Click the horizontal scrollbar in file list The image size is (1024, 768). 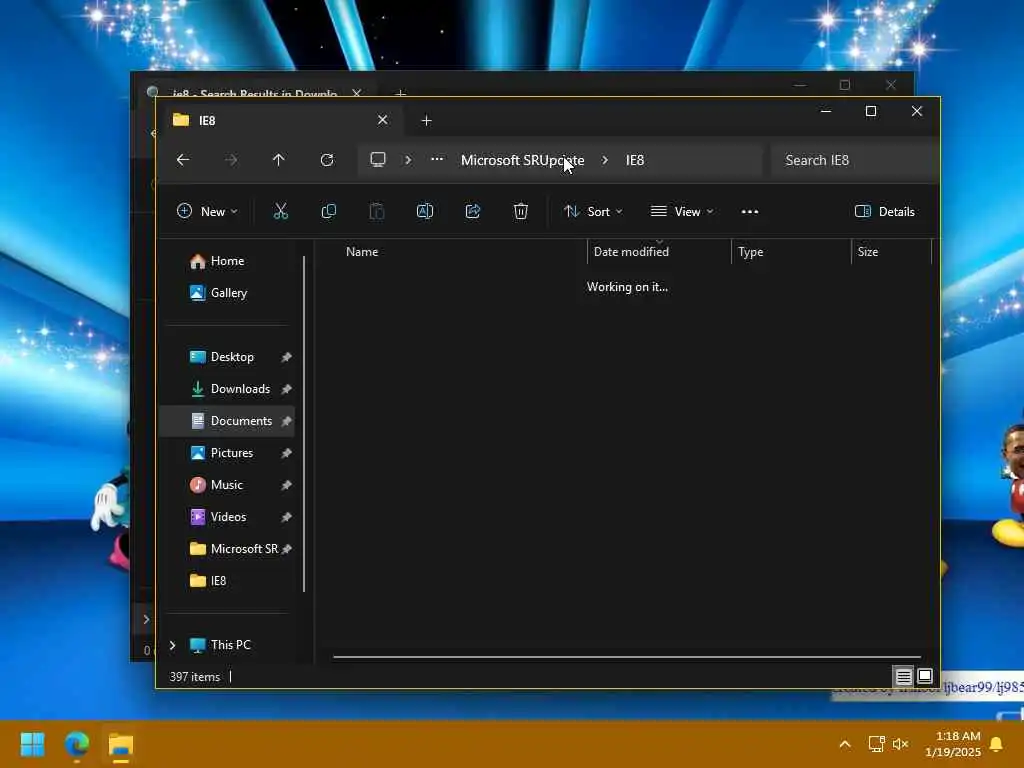coord(627,657)
